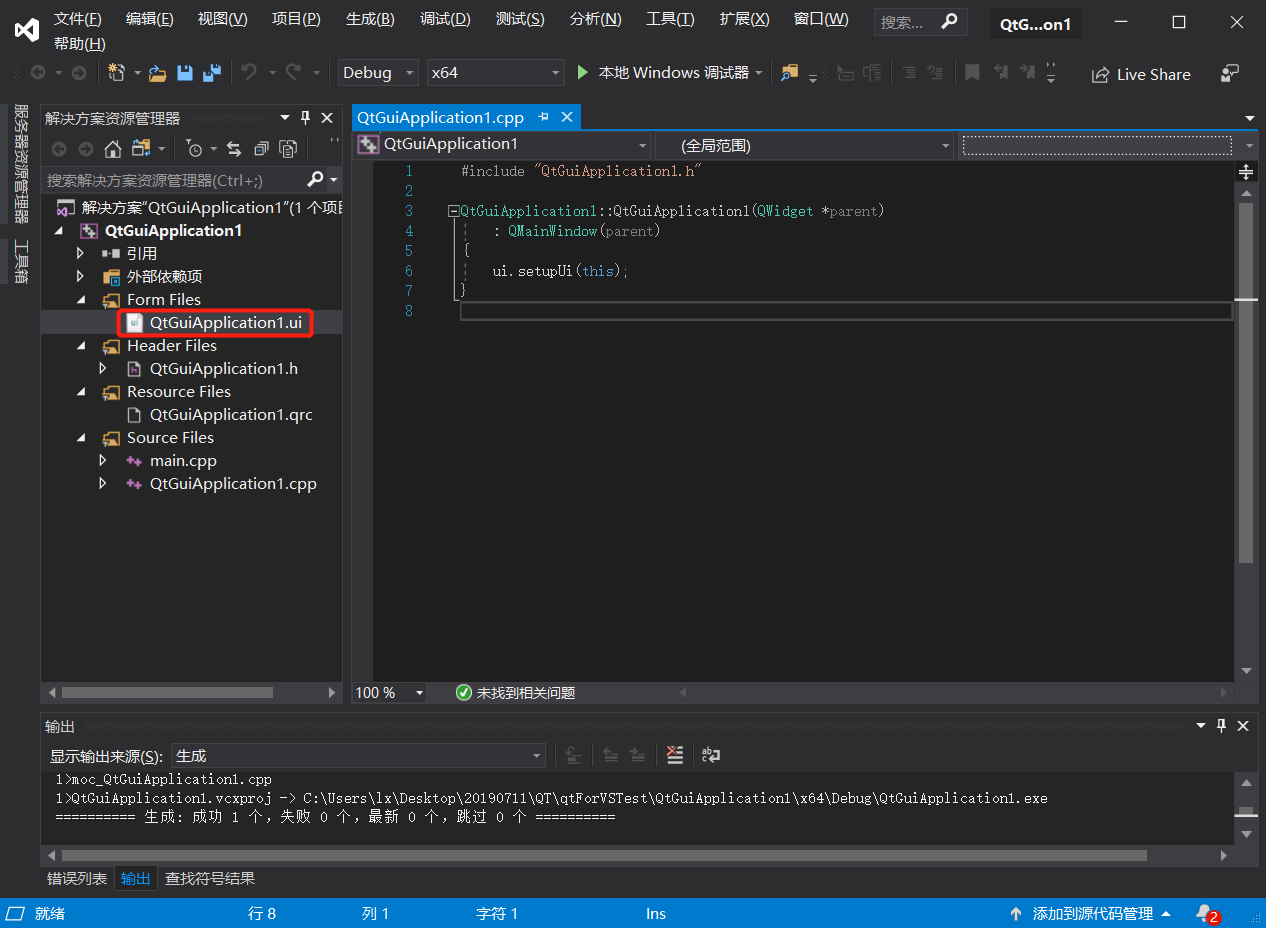Pin the QtGuiApplication1.cpp document tab
Image resolution: width=1266 pixels, height=928 pixels.
click(543, 117)
